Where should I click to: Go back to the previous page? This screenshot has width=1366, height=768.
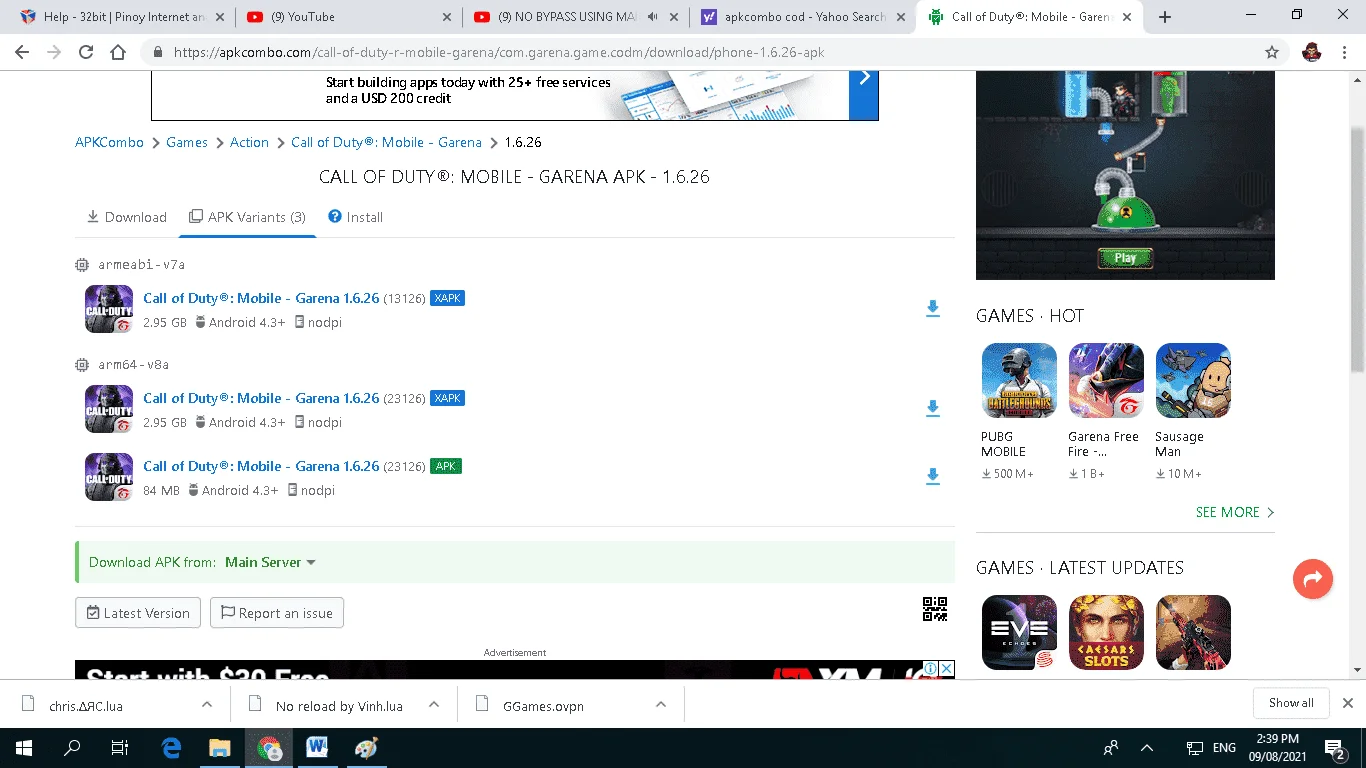pyautogui.click(x=22, y=52)
